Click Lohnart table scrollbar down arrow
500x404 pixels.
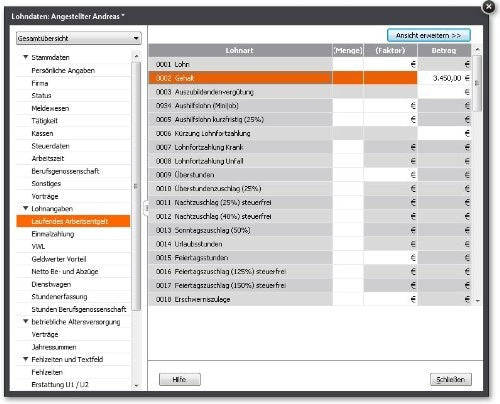coord(477,301)
